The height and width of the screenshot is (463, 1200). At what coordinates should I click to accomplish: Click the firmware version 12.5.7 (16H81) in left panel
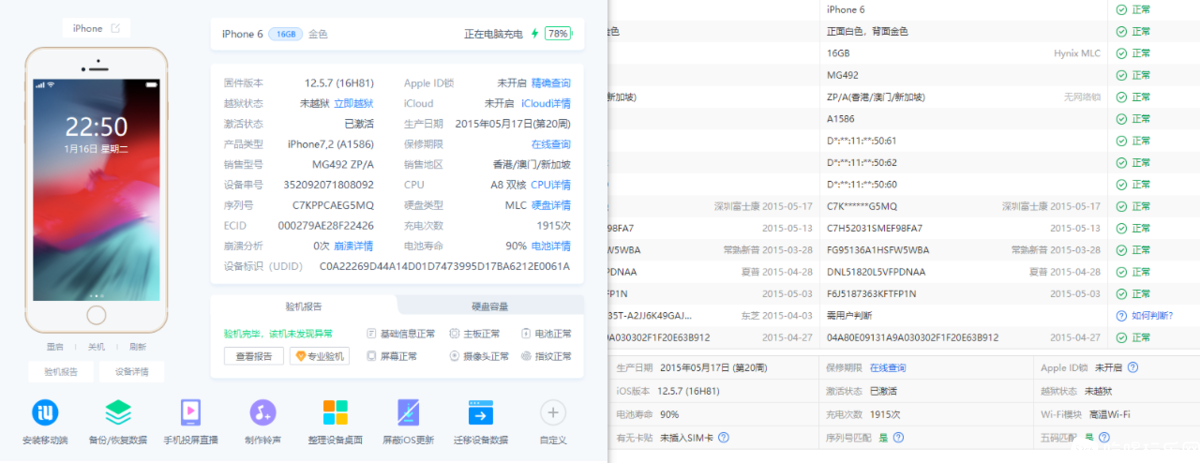click(x=339, y=83)
